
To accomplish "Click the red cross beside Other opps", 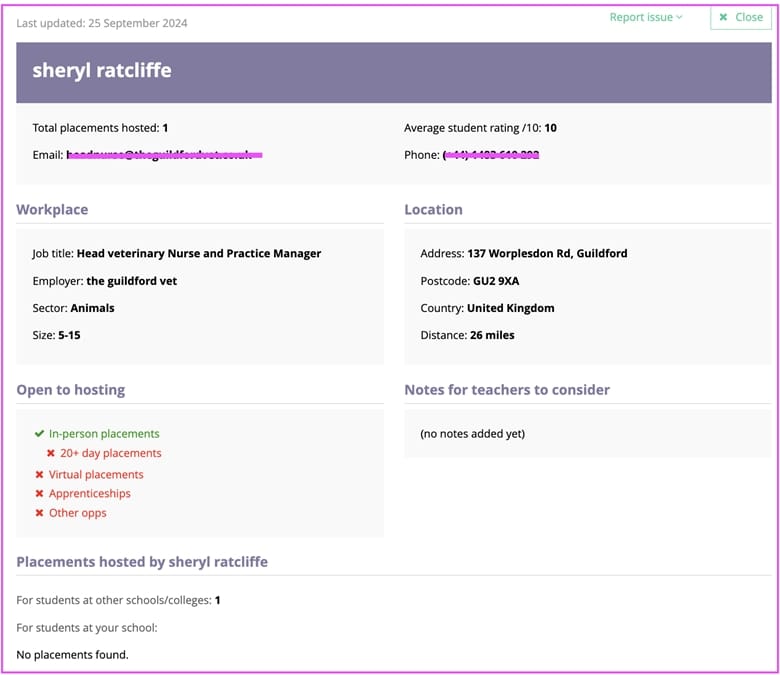I will pyautogui.click(x=39, y=513).
